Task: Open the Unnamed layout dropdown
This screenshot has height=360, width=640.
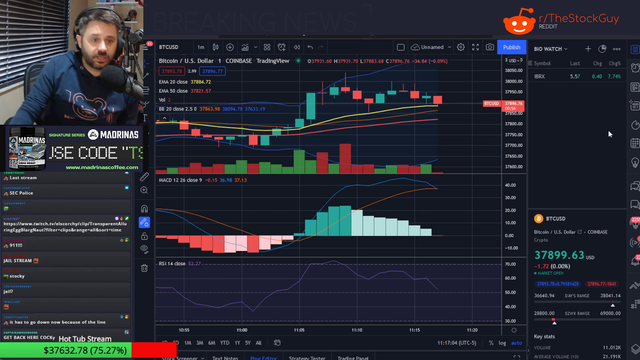Action: pos(431,47)
